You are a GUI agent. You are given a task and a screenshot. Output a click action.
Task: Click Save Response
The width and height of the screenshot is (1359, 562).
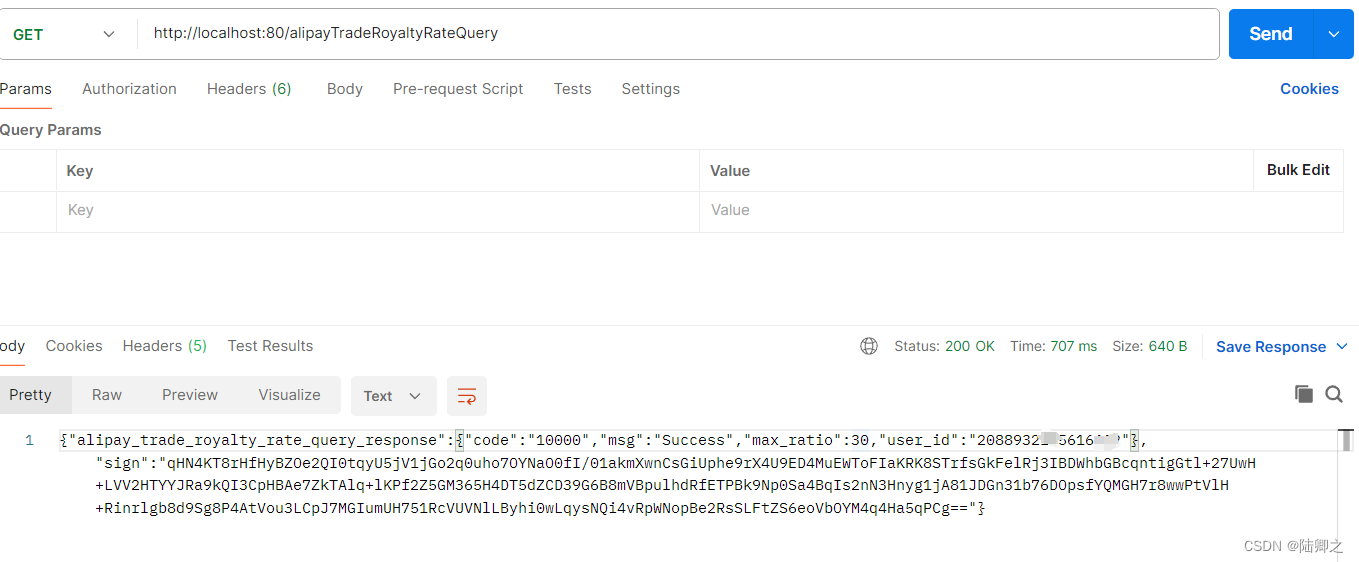click(x=1271, y=346)
